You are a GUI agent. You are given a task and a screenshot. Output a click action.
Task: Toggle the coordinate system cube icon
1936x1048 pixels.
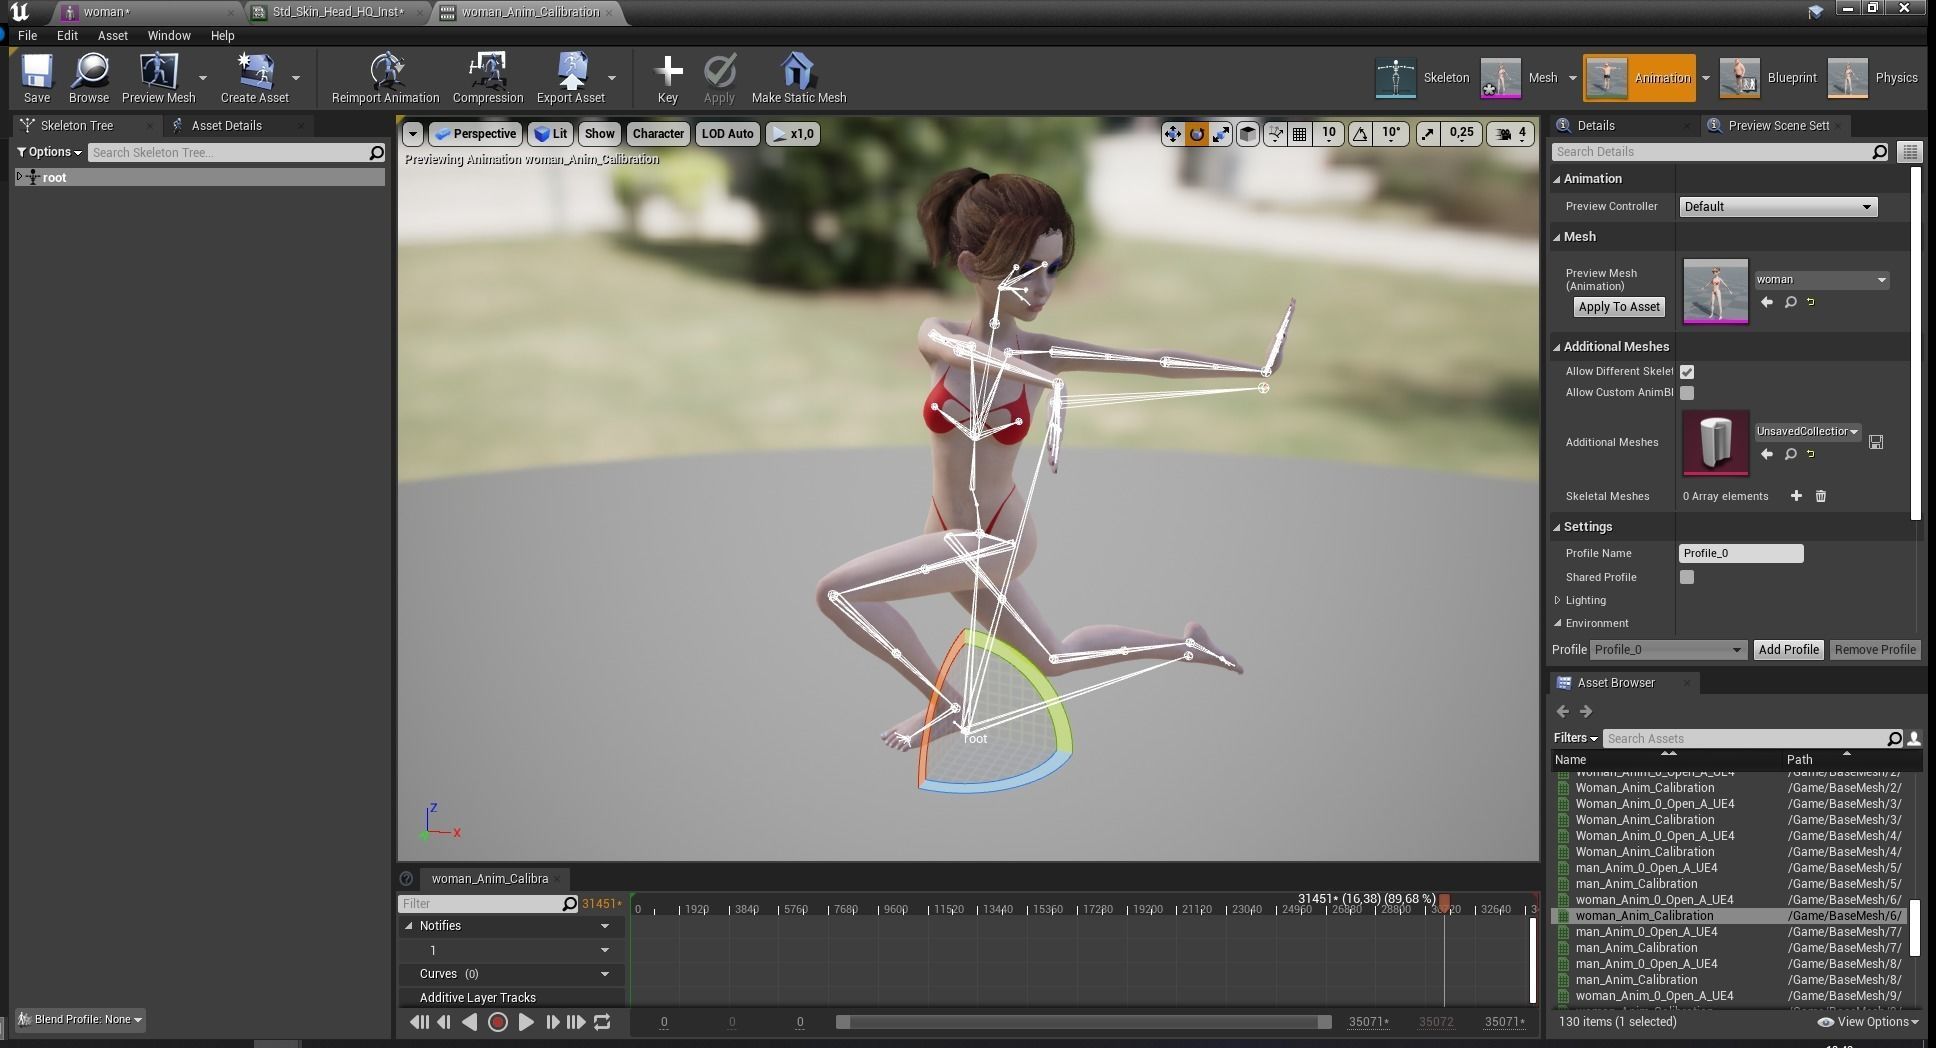click(1248, 134)
